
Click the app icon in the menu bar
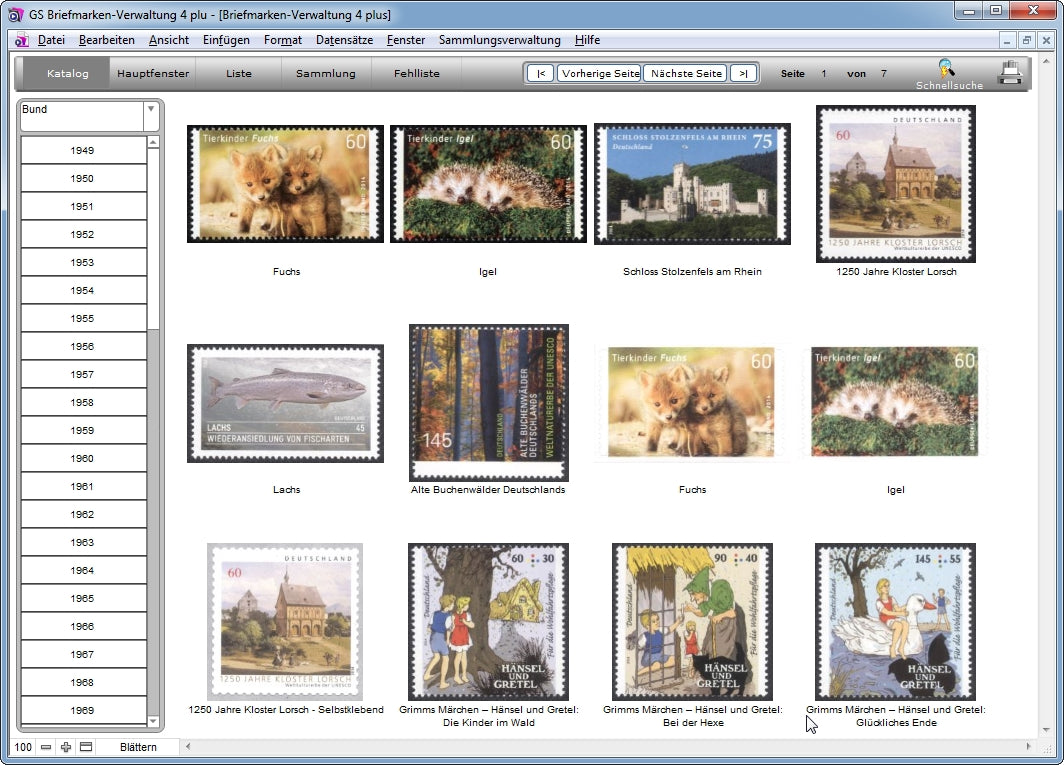[x=21, y=40]
